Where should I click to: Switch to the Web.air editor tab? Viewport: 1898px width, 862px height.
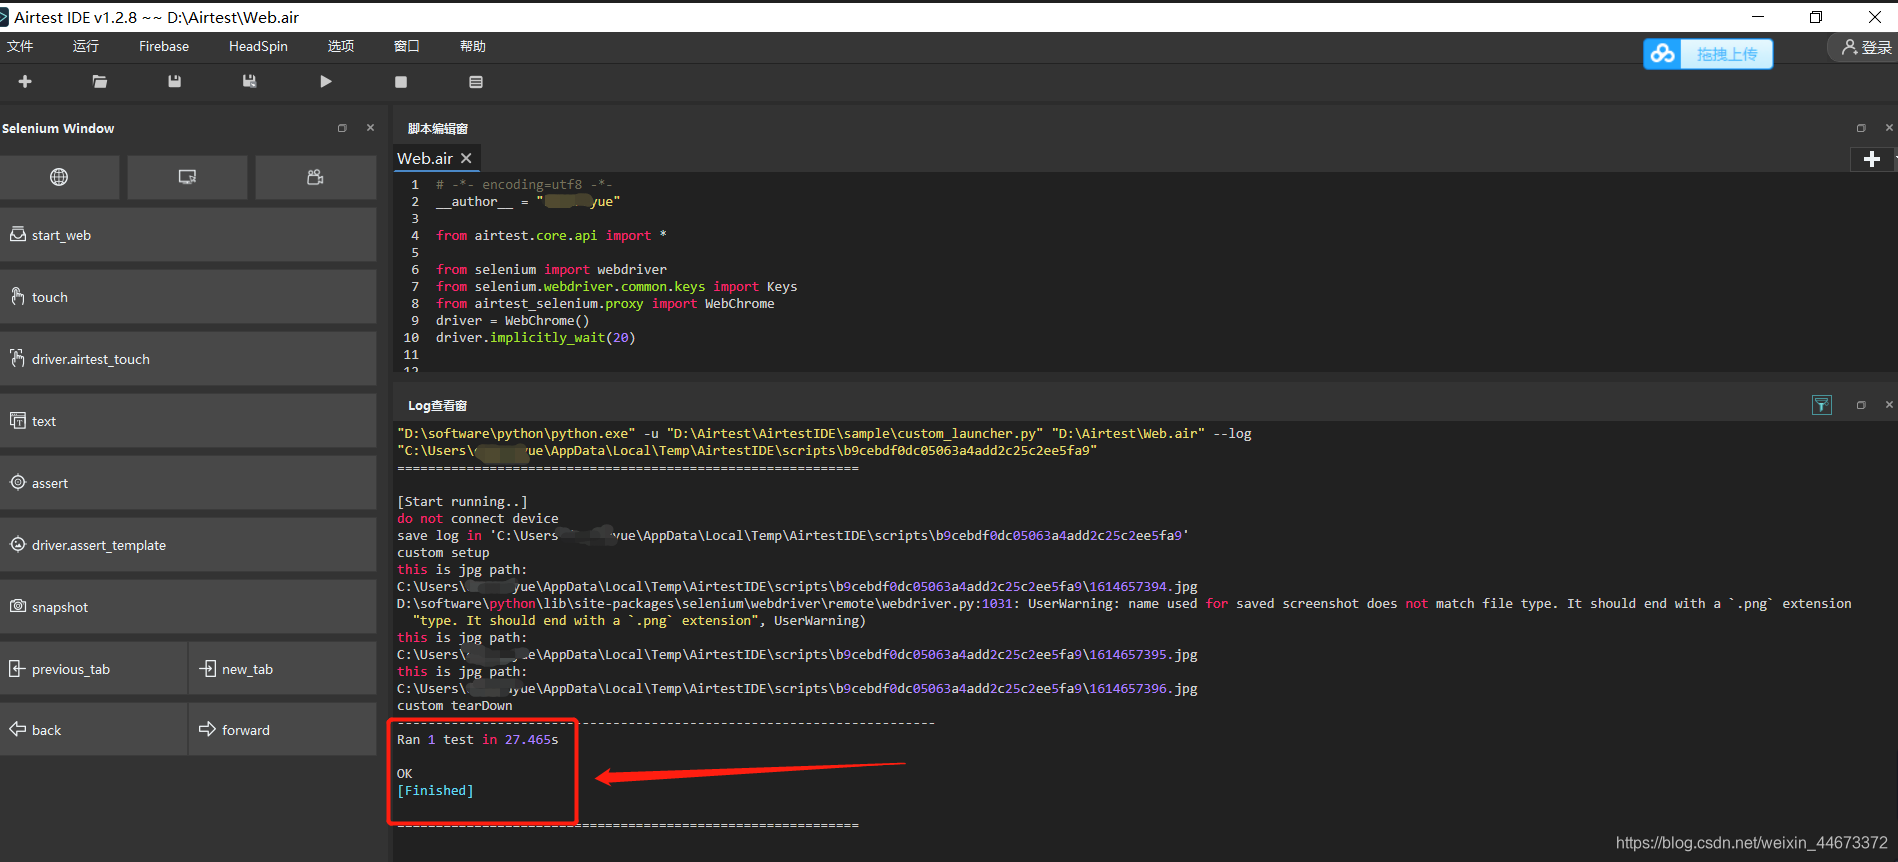425,158
